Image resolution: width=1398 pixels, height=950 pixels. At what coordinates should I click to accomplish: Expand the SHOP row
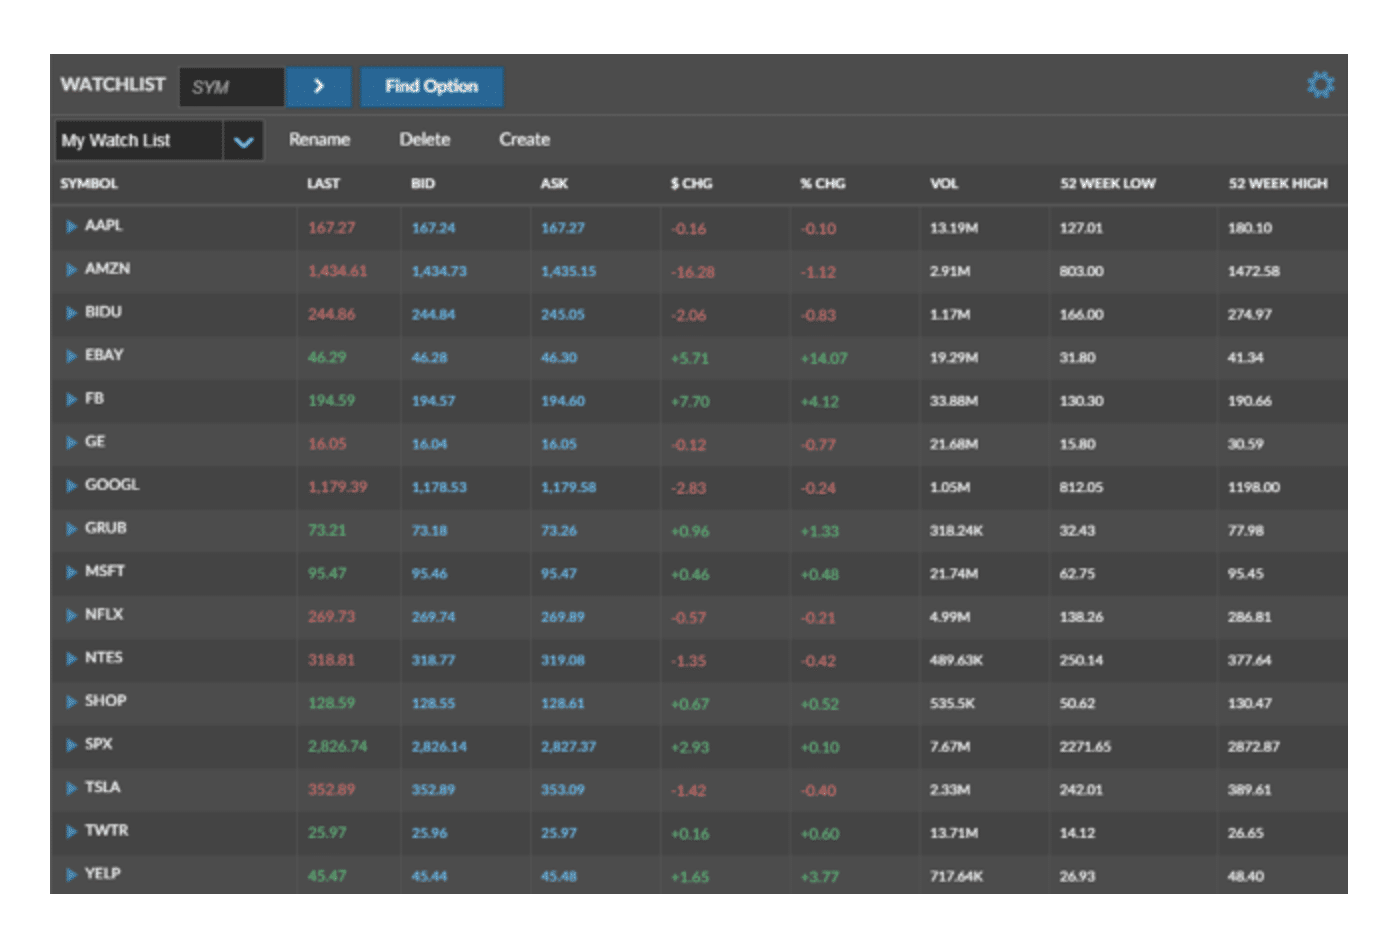[71, 702]
